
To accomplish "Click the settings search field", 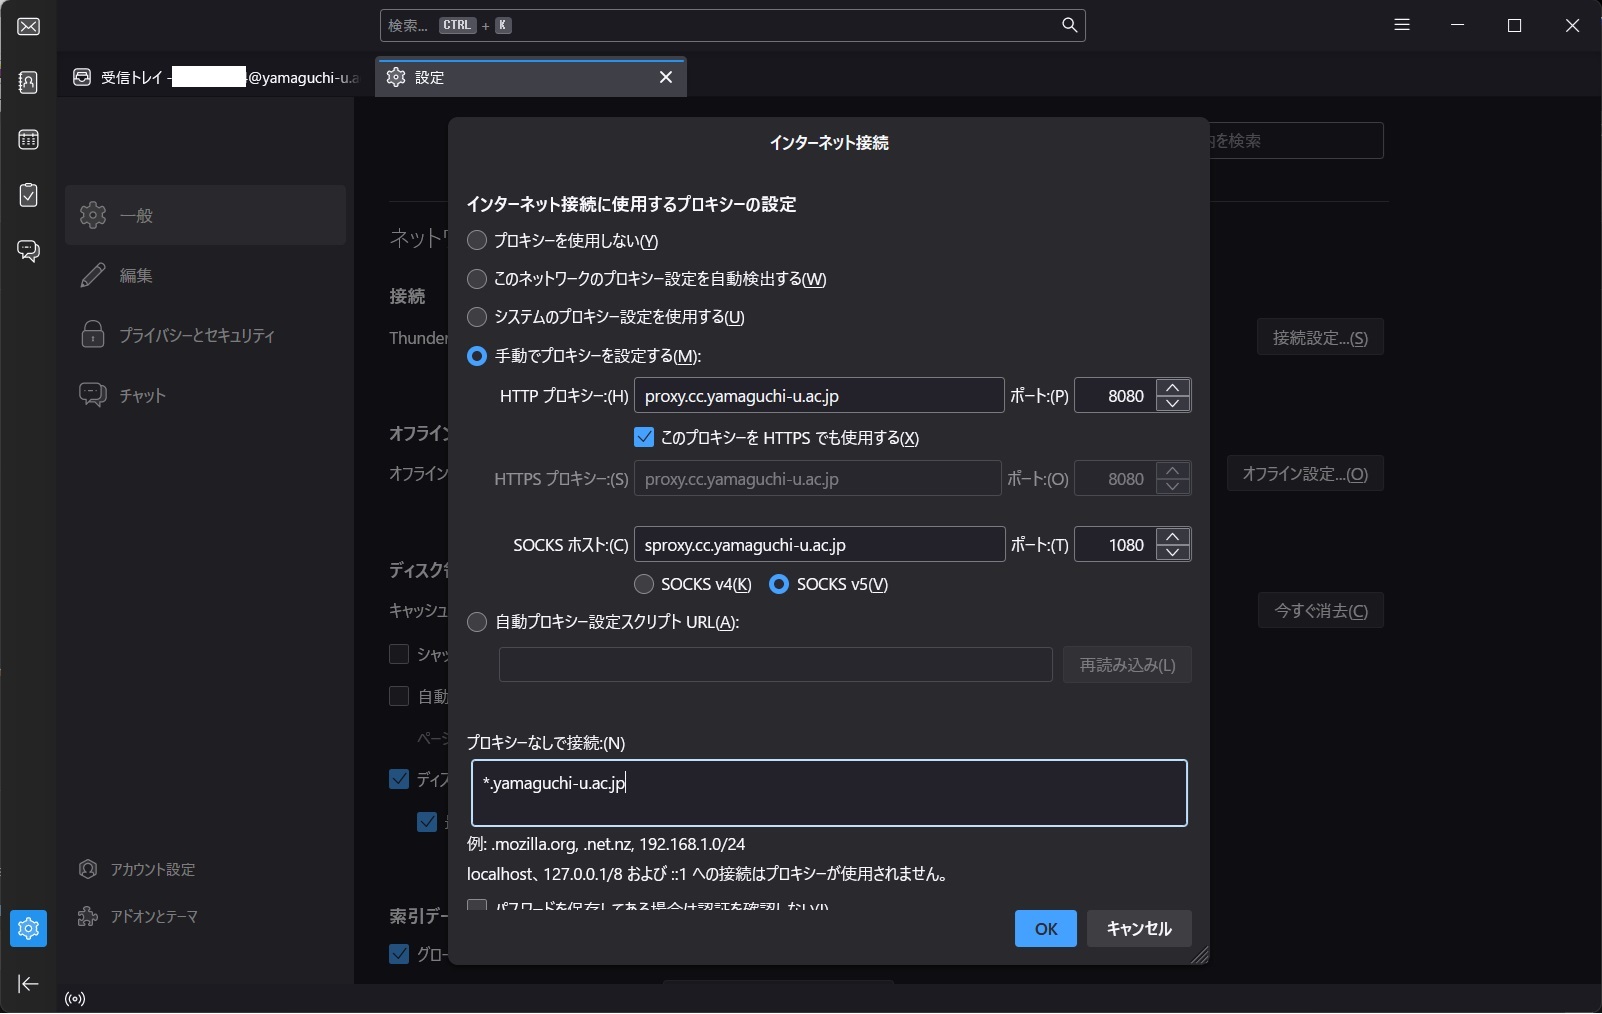I will coord(1296,141).
